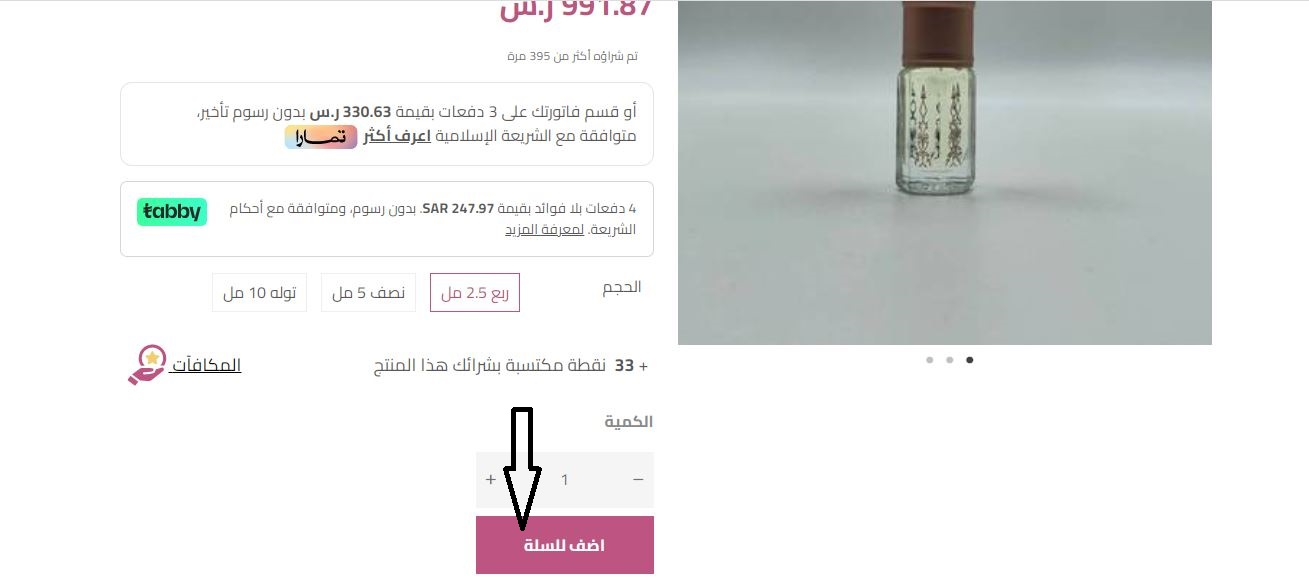
Task: Jump to the leftmost carousel dot
Action: [930, 360]
